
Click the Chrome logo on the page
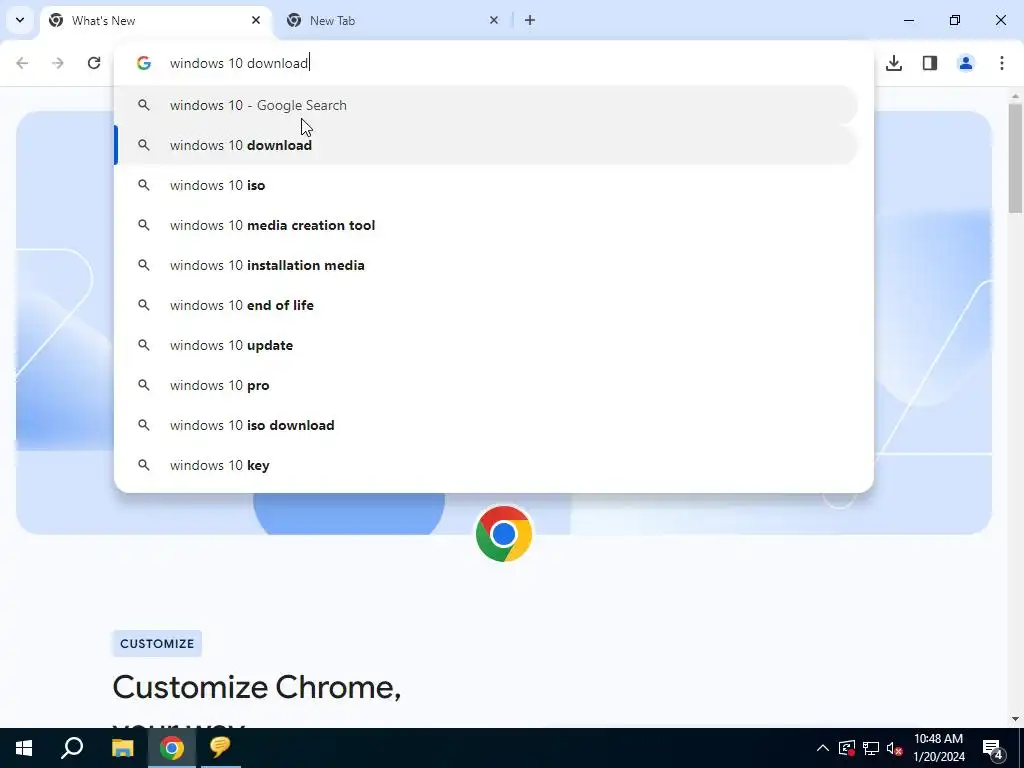pyautogui.click(x=504, y=534)
